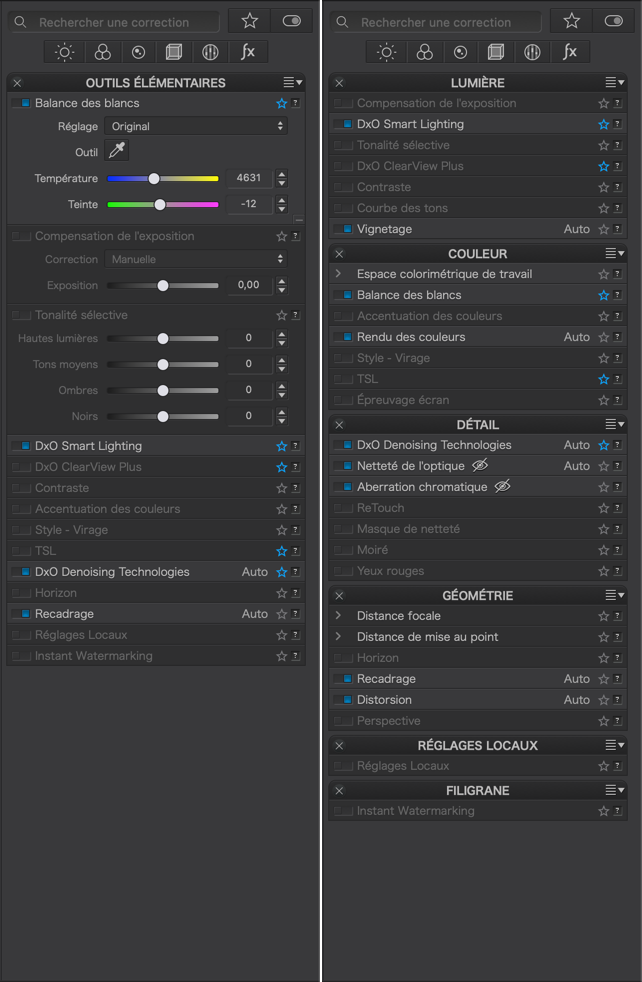Select the Geometry palette icon in left panel
The height and width of the screenshot is (982, 642).
[x=174, y=52]
